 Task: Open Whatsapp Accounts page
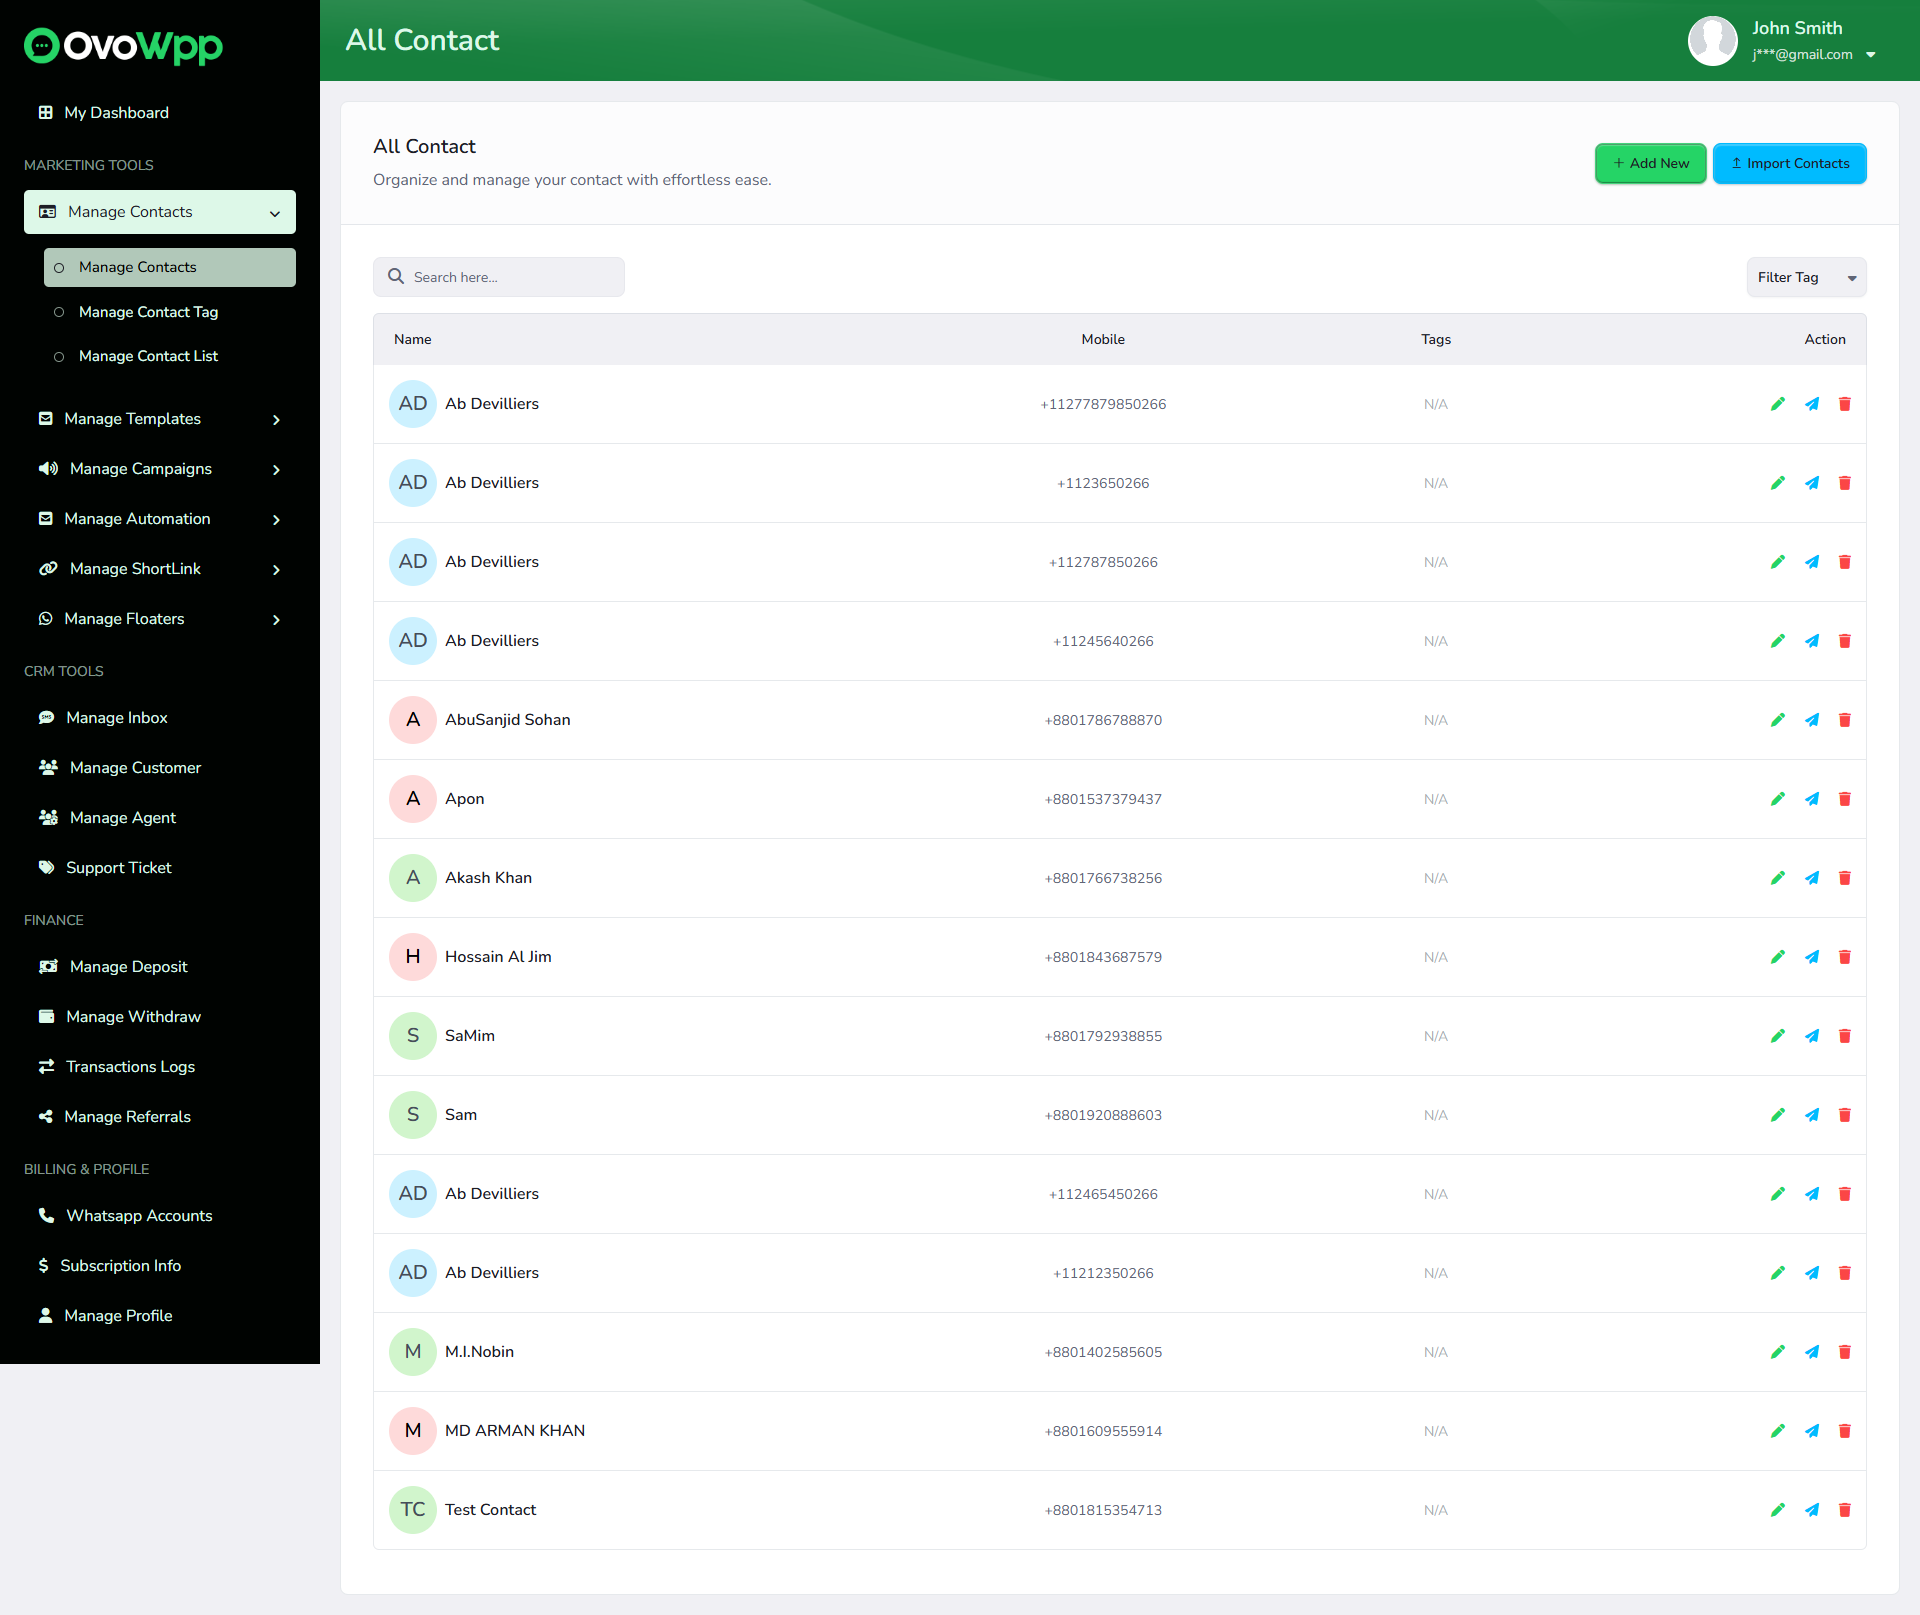[x=139, y=1216]
